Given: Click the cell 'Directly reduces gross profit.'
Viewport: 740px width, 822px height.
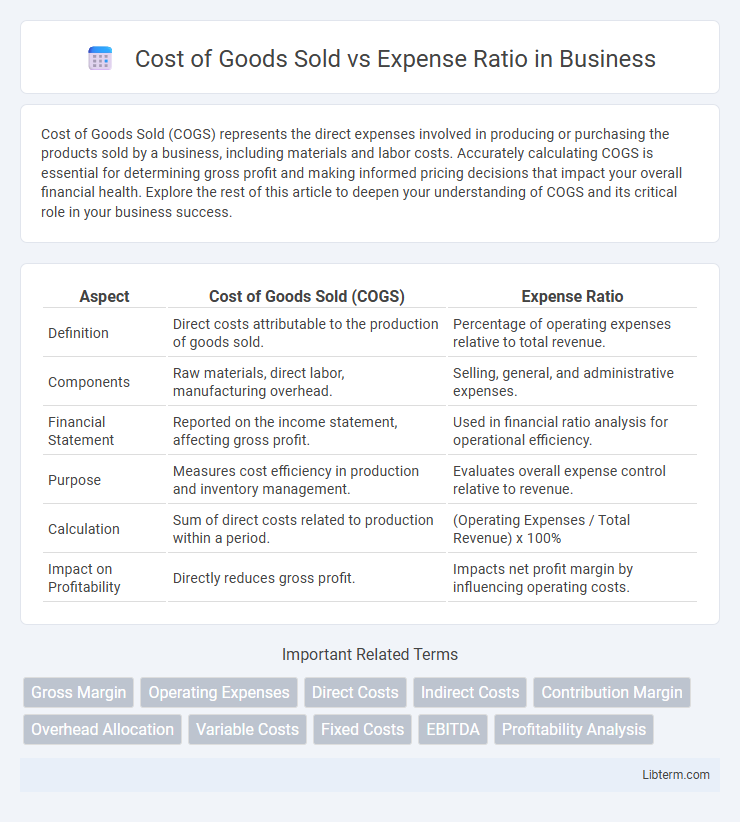Looking at the screenshot, I should pos(306,578).
